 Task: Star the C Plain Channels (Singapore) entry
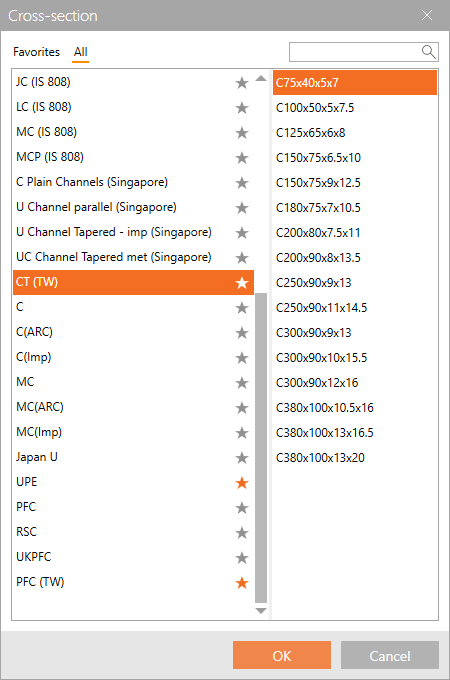tap(242, 183)
